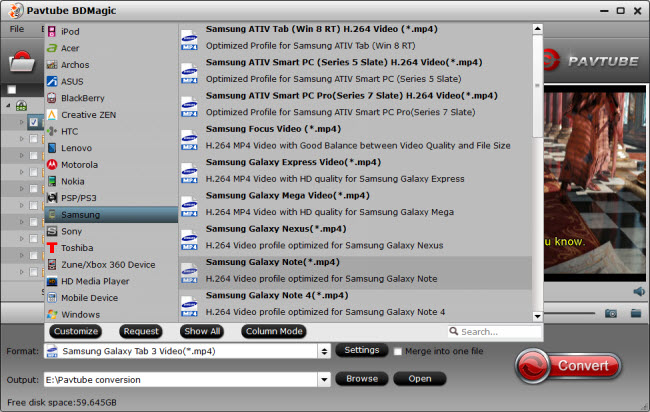Pick the Samsung Focus Video profile

click(x=355, y=137)
